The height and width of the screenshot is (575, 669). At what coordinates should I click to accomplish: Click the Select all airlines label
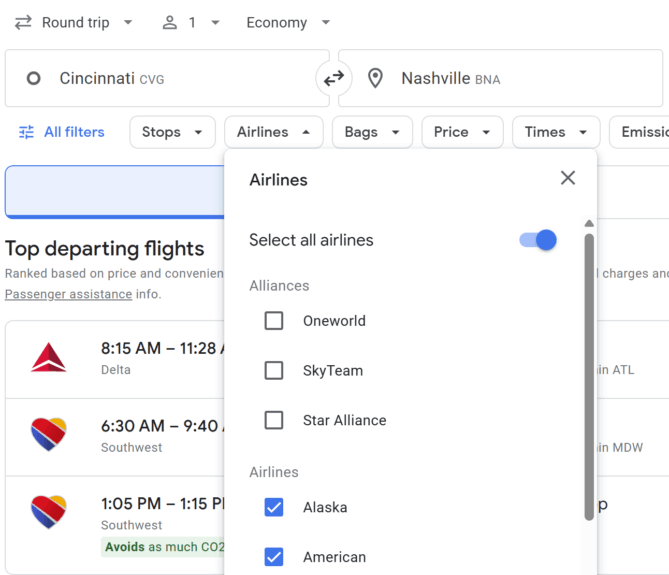click(311, 240)
